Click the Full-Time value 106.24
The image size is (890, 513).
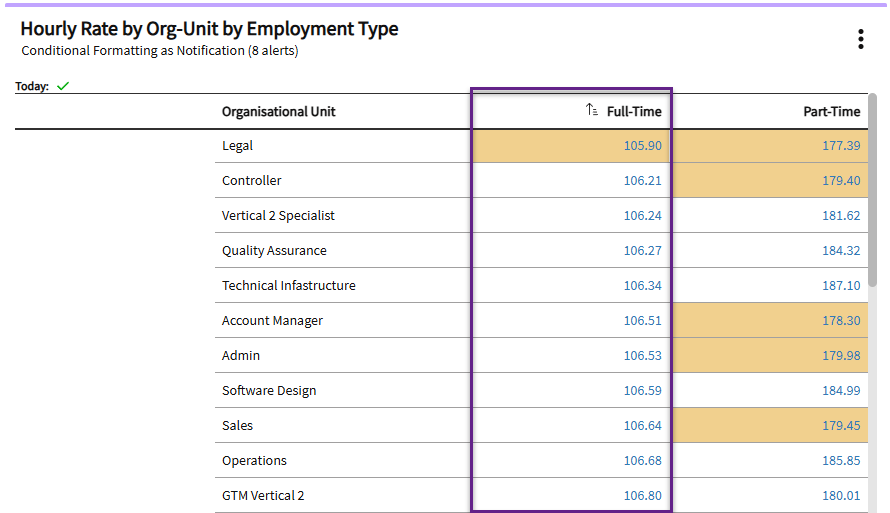(643, 216)
